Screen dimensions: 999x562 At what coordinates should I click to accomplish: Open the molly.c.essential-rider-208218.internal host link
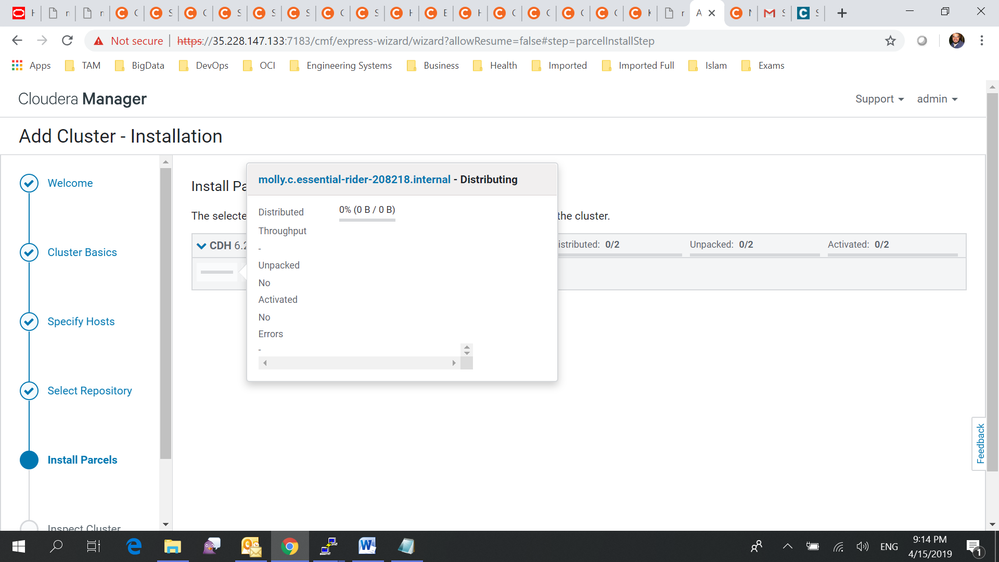(x=354, y=180)
